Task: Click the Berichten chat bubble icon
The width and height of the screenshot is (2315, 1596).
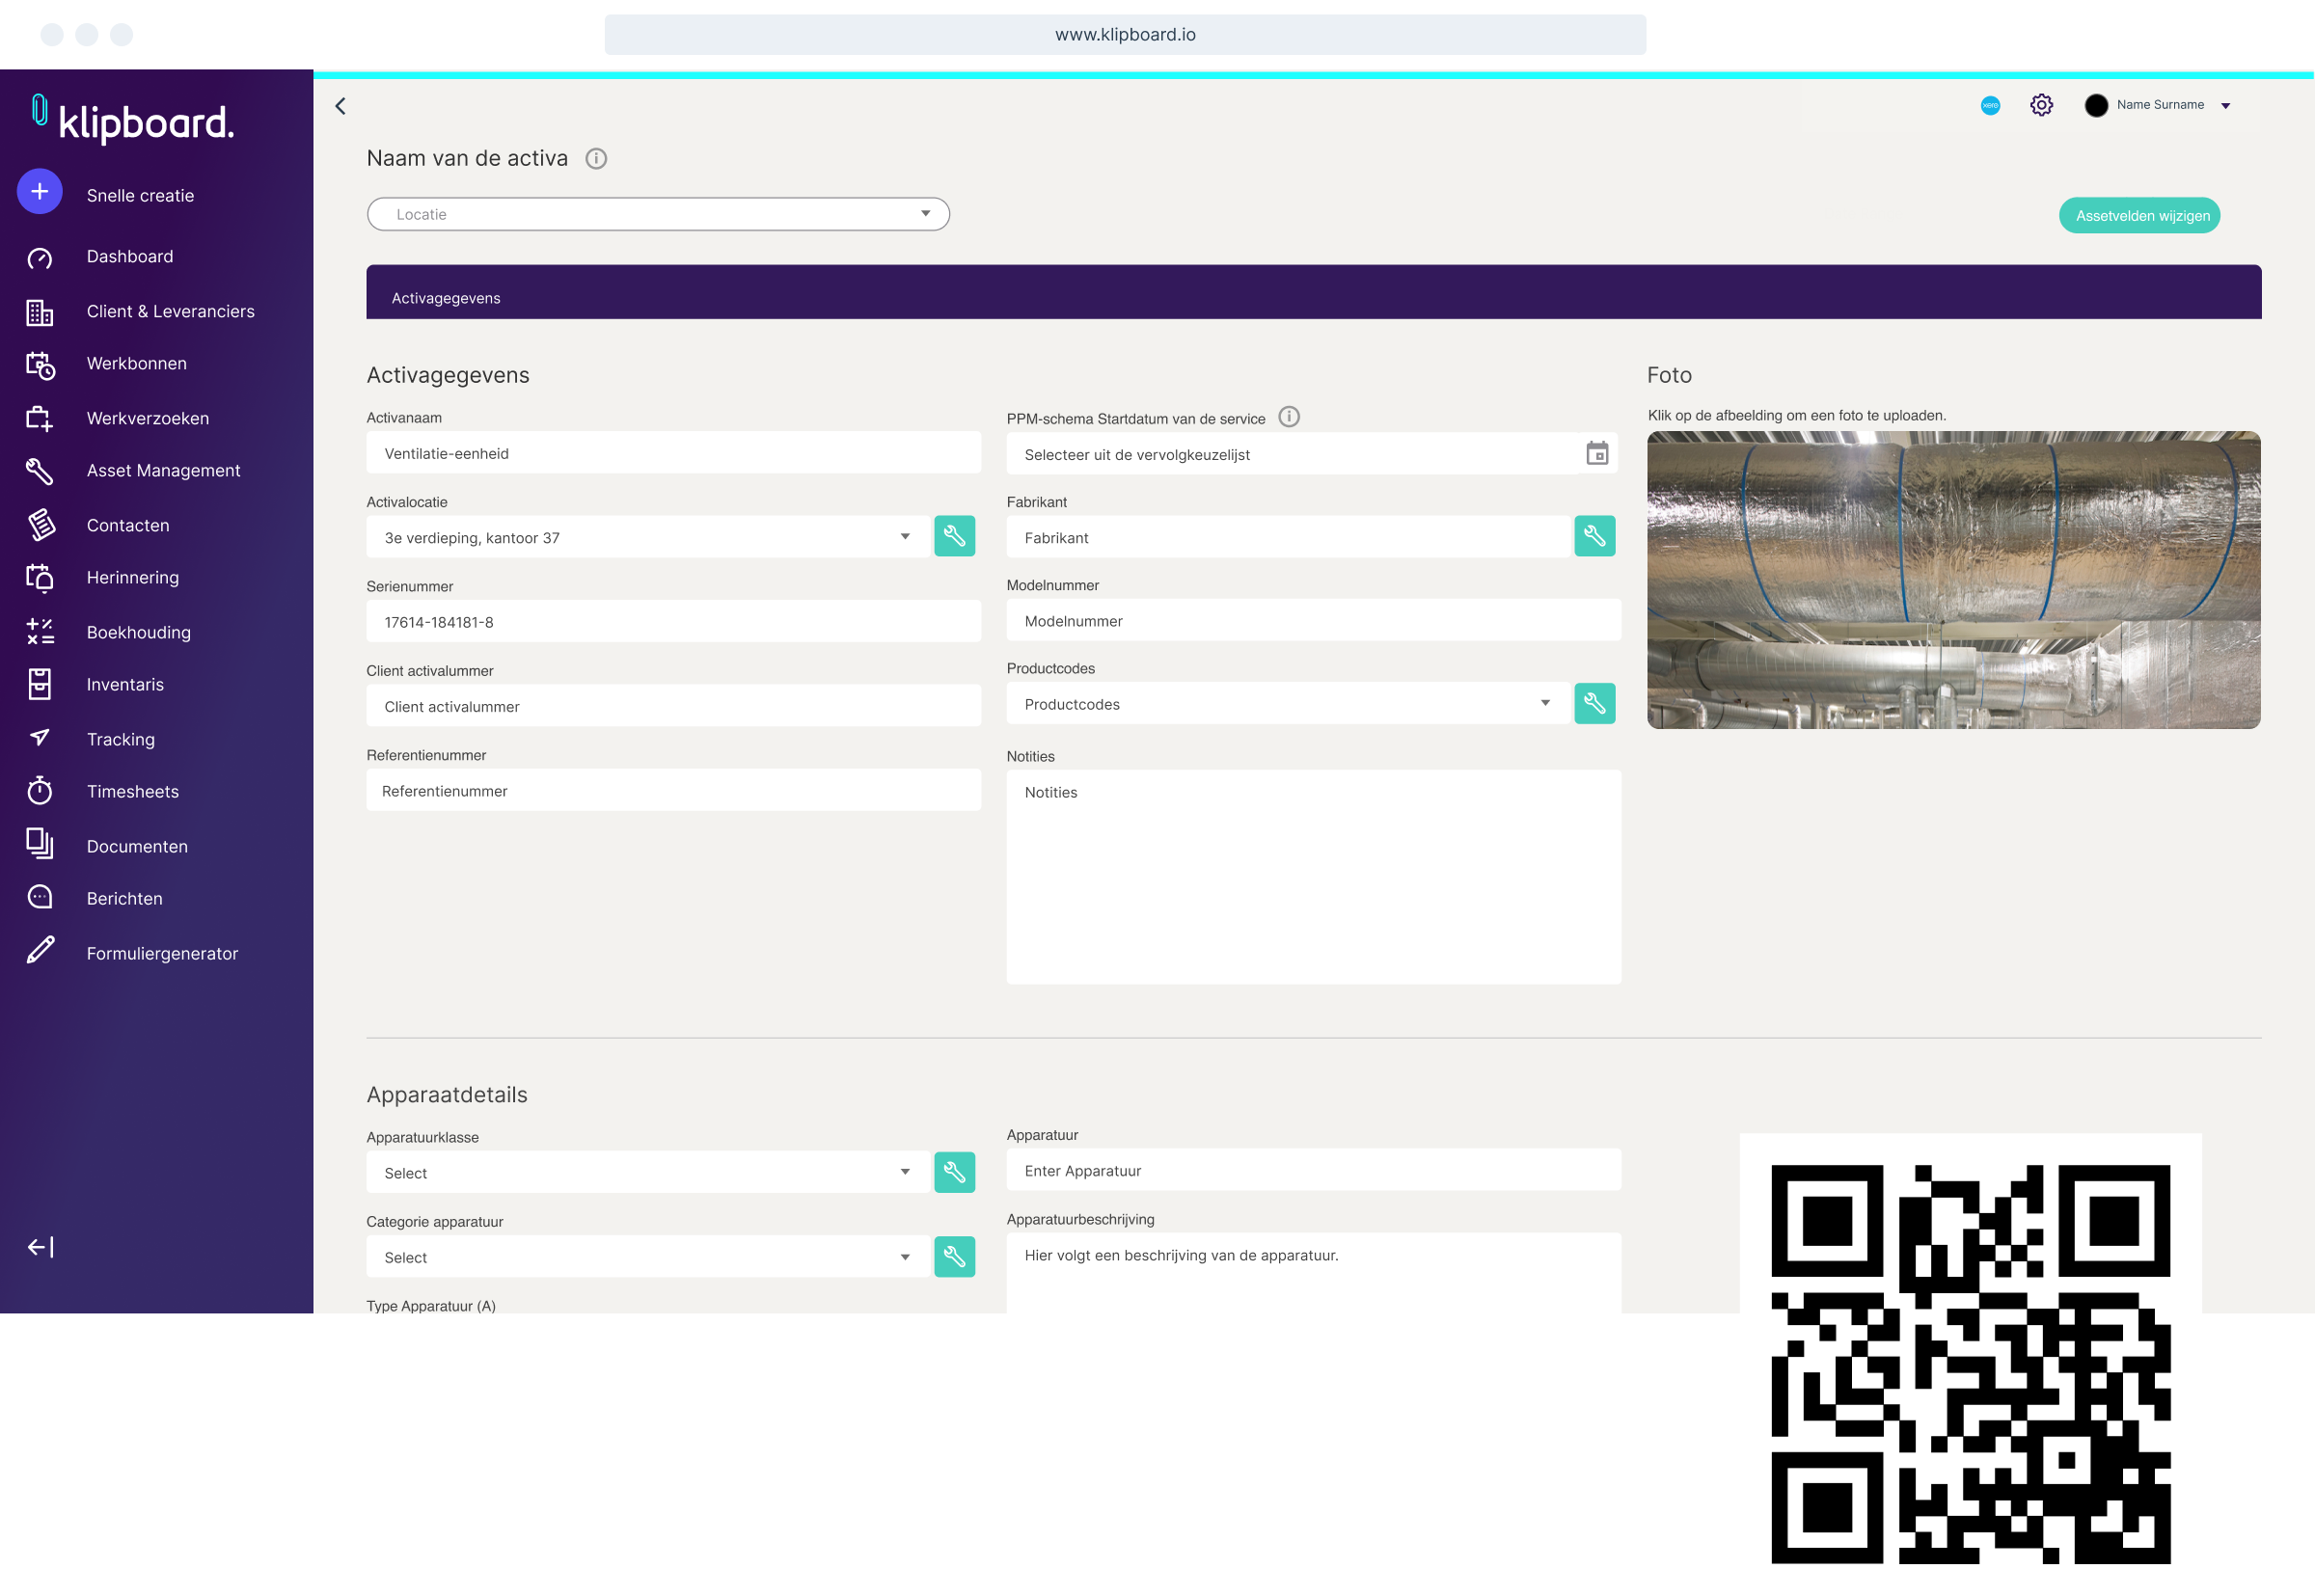Action: 40,898
